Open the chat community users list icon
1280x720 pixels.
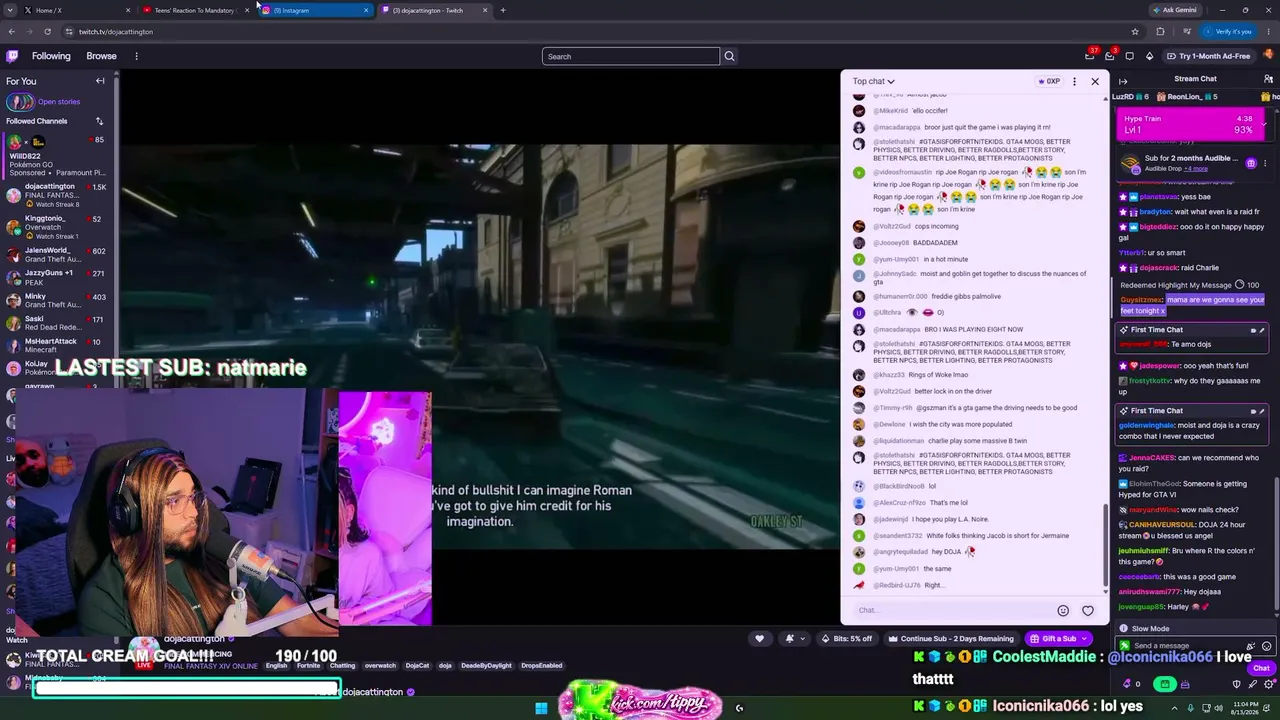click(1268, 79)
